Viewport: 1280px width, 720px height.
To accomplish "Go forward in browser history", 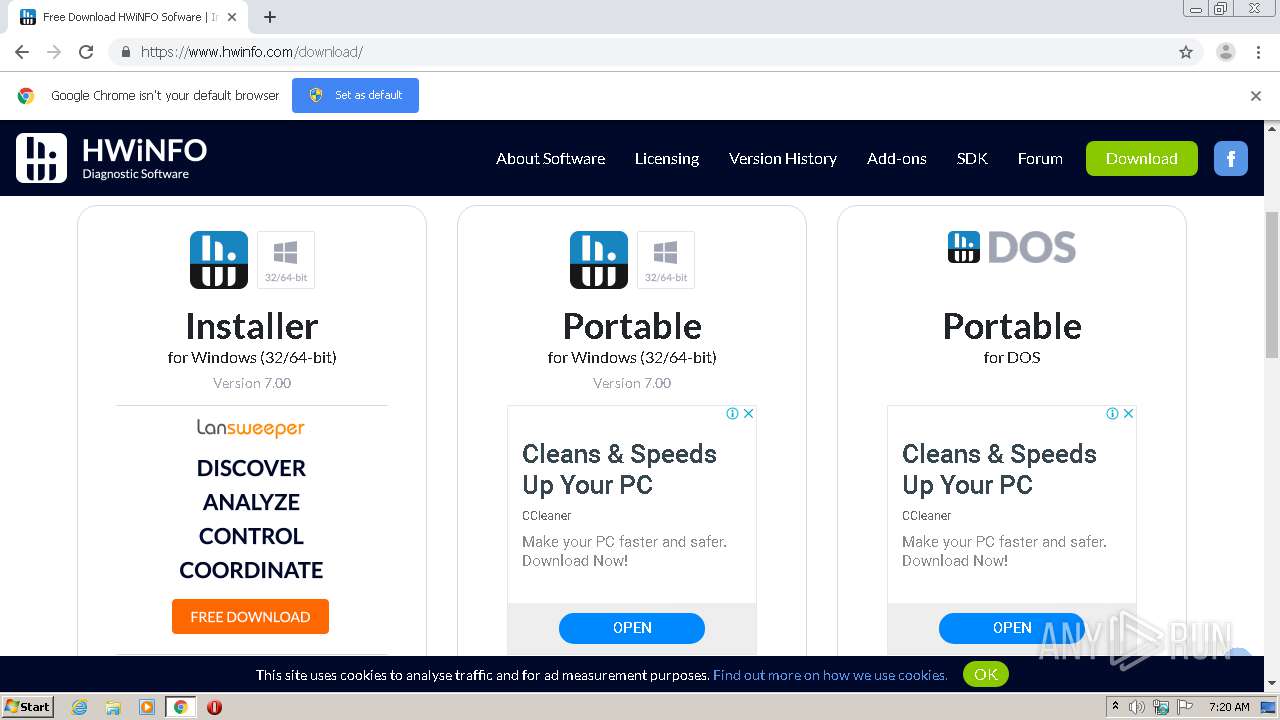I will pyautogui.click(x=54, y=52).
